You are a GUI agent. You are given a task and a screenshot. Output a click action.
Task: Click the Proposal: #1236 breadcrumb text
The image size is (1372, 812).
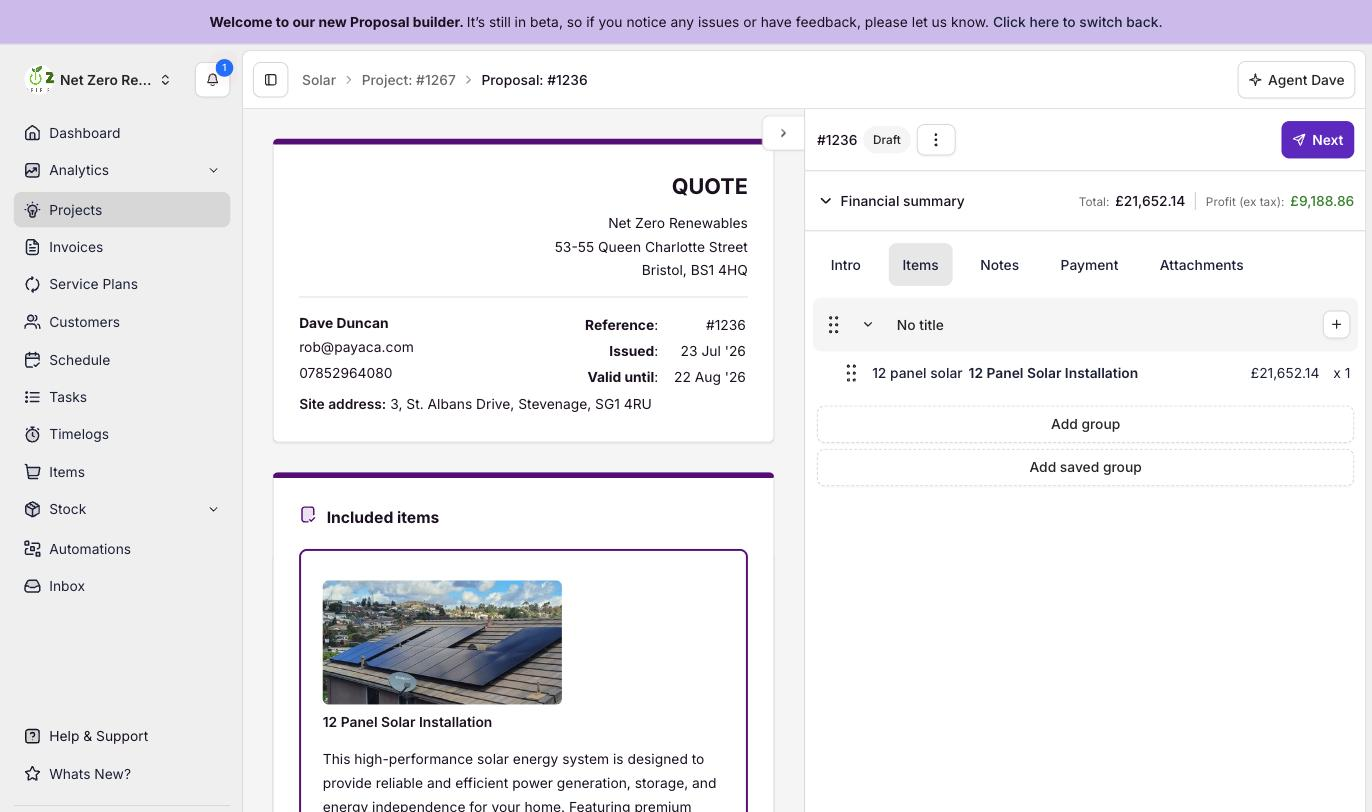click(x=534, y=80)
